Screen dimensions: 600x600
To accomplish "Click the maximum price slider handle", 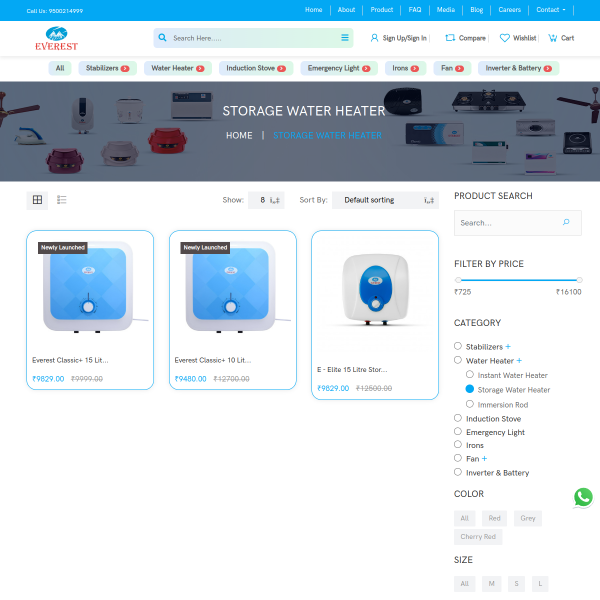I will tap(579, 280).
